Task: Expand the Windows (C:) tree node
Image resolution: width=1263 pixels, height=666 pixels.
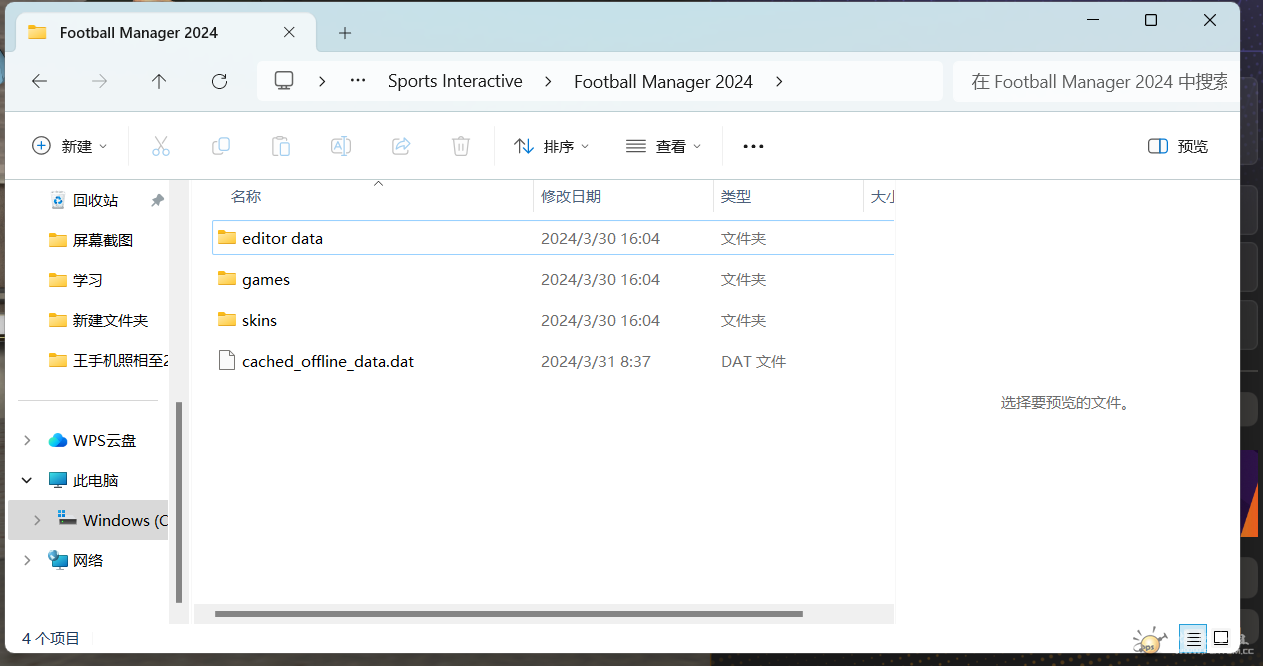Action: pyautogui.click(x=37, y=520)
